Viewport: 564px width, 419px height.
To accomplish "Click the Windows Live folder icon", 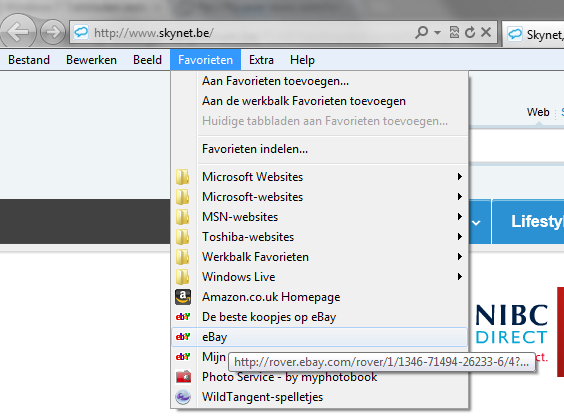I will (x=183, y=277).
